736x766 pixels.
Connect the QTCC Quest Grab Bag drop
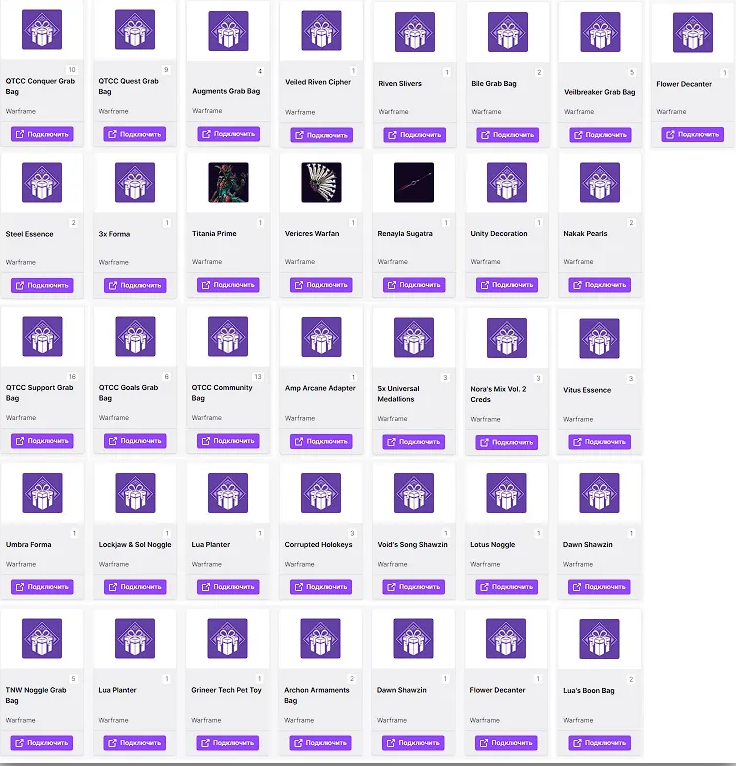click(x=135, y=134)
